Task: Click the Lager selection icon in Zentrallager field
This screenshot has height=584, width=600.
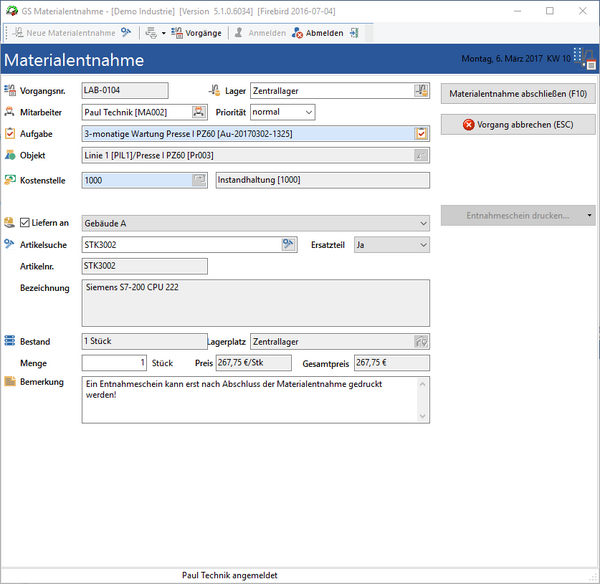Action: (x=421, y=90)
